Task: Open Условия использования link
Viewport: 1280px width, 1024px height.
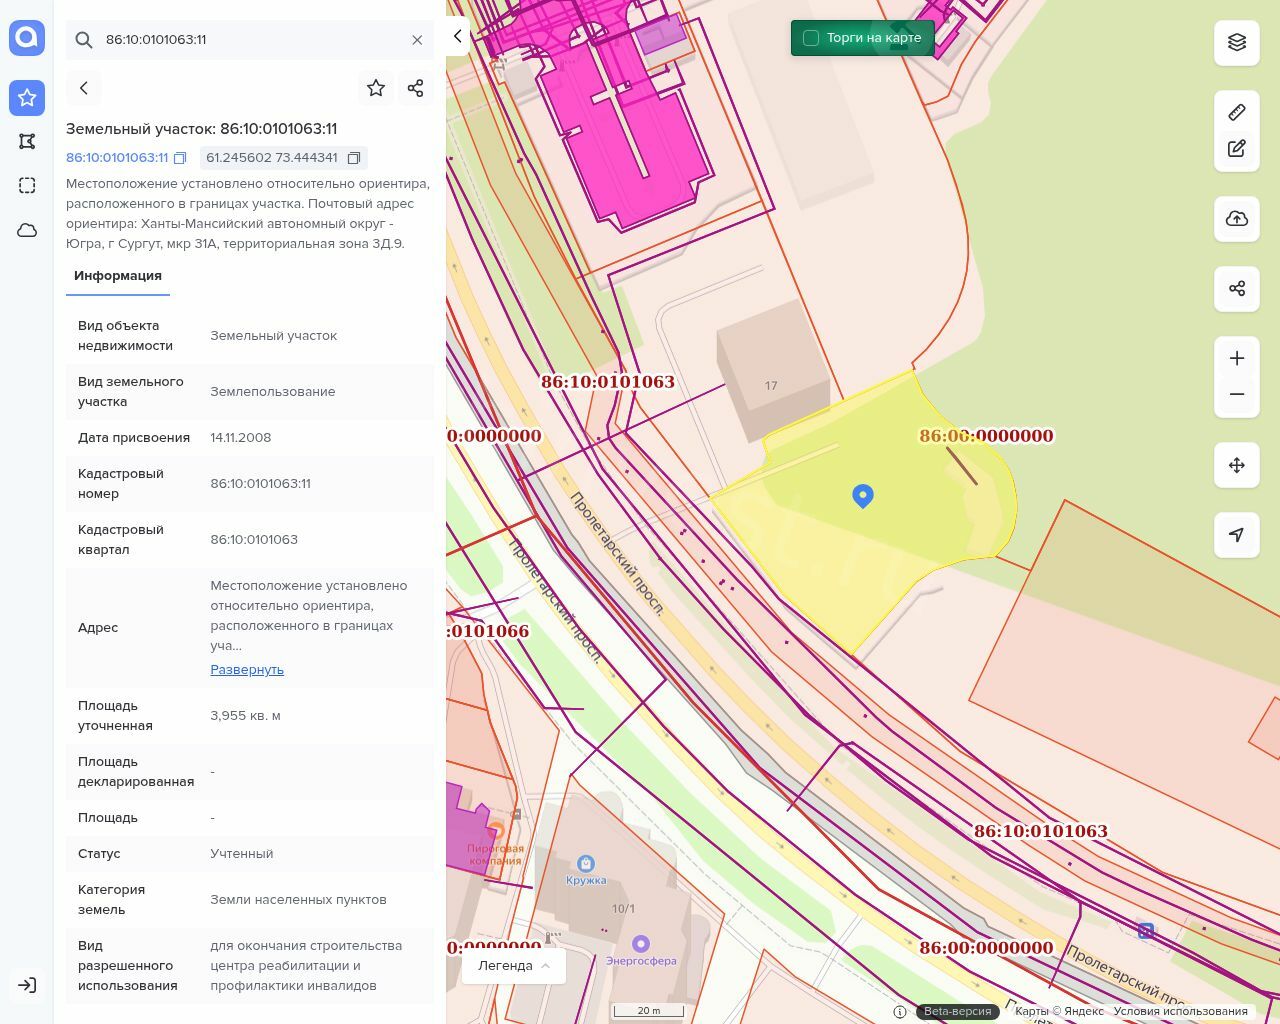Action: tap(1180, 1011)
